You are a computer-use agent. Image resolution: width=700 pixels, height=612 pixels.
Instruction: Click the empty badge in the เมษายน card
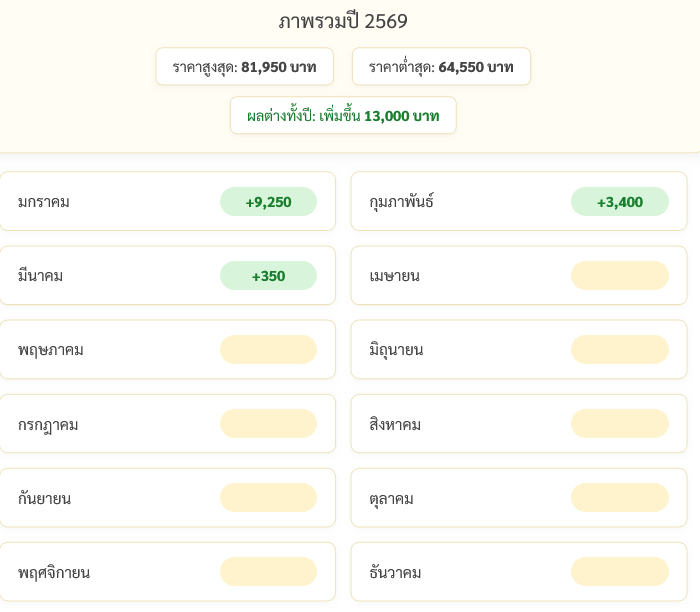point(620,276)
